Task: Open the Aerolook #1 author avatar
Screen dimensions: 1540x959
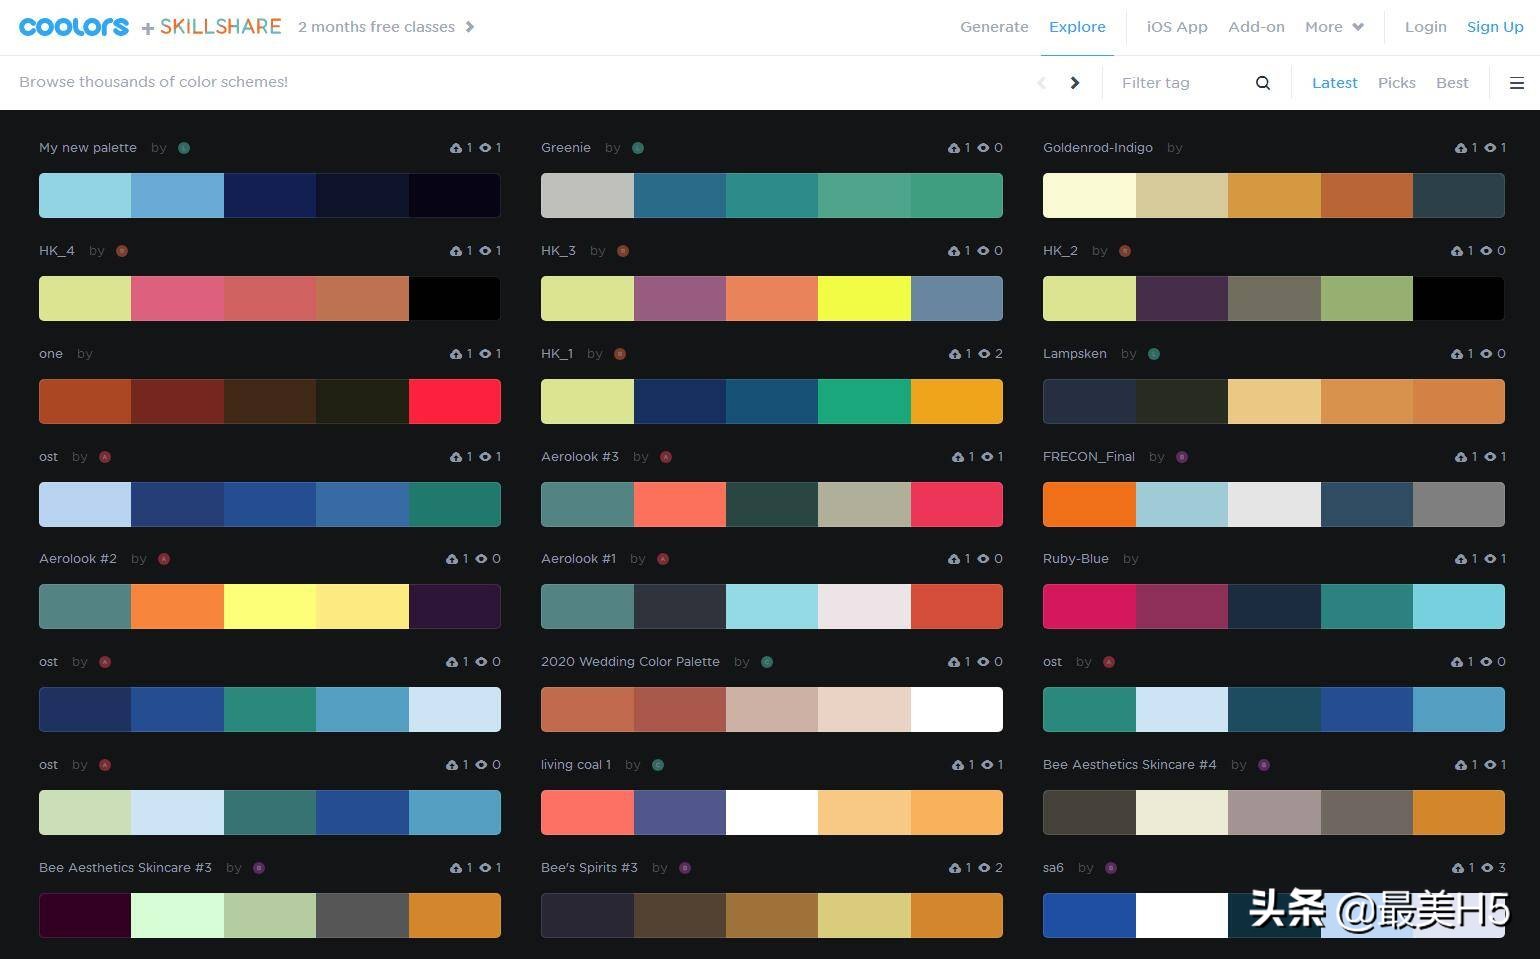Action: [663, 559]
